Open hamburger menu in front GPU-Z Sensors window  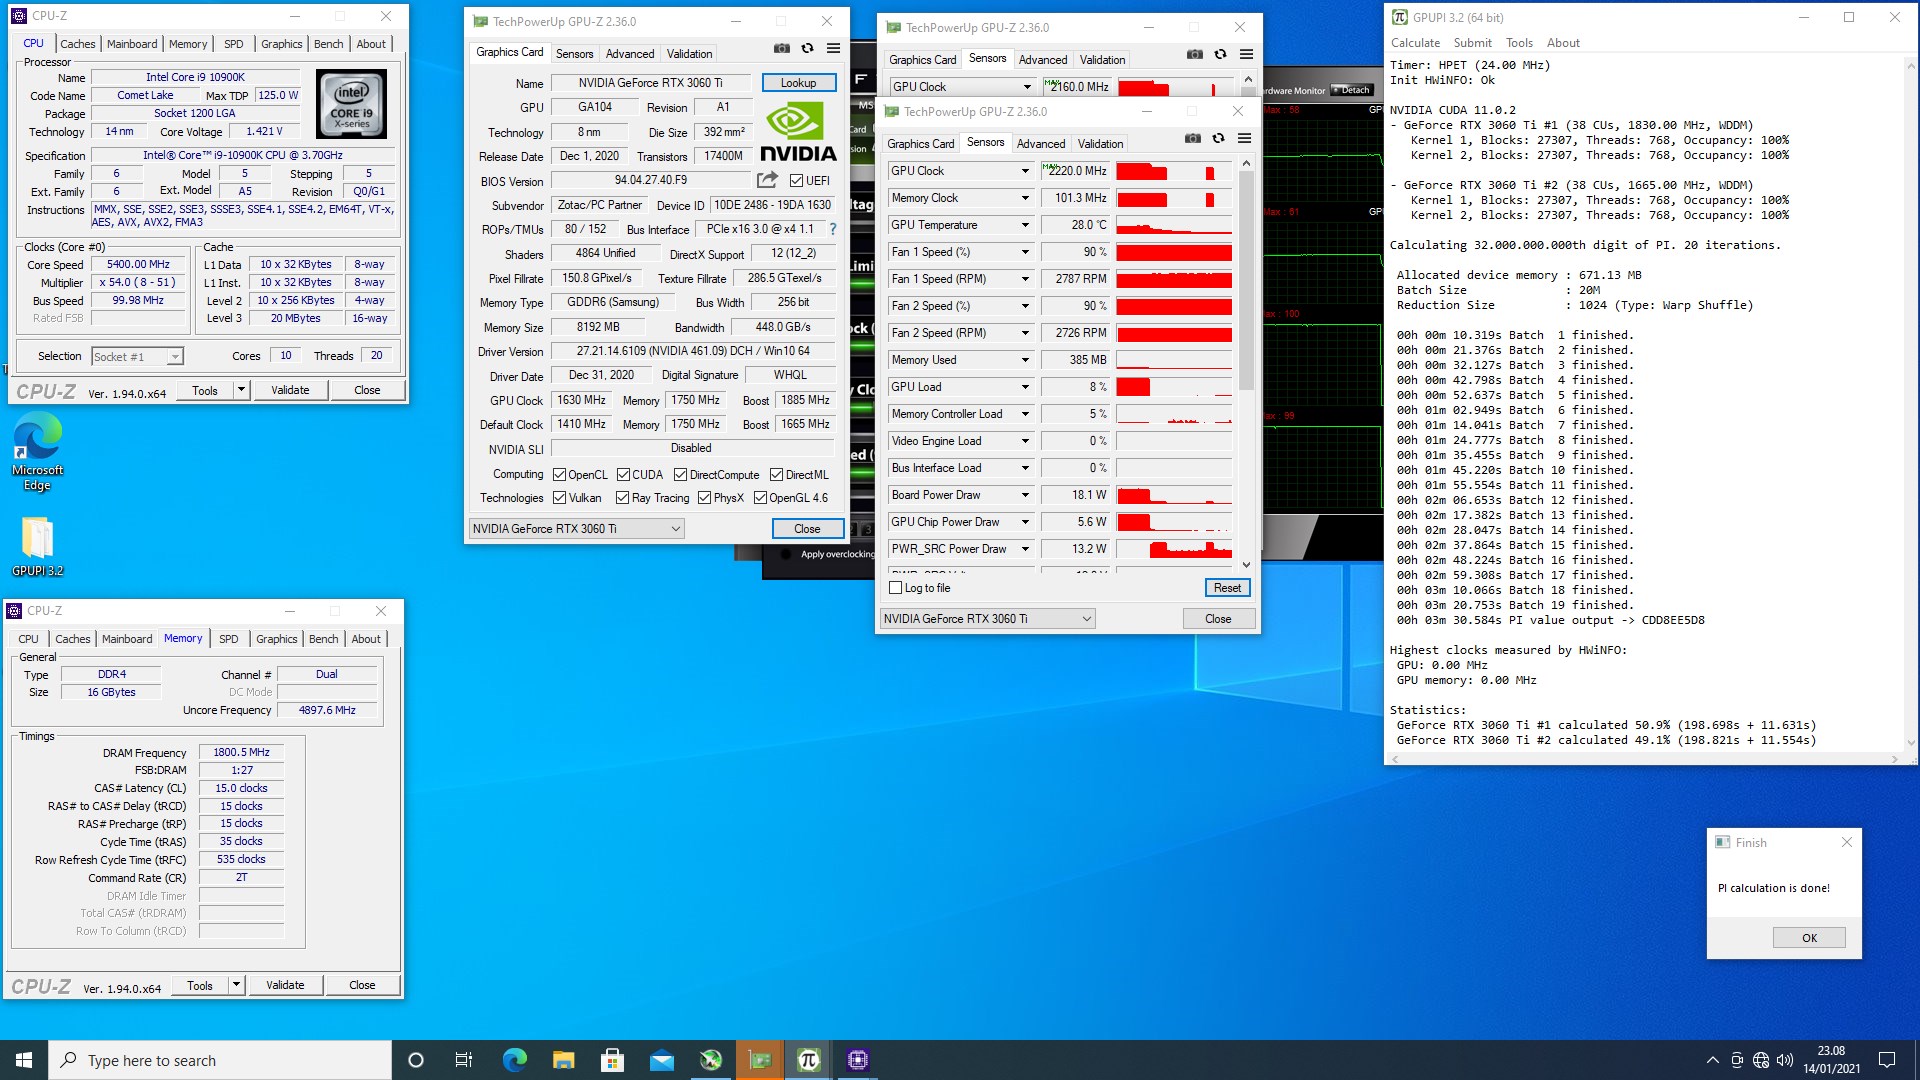[1244, 138]
